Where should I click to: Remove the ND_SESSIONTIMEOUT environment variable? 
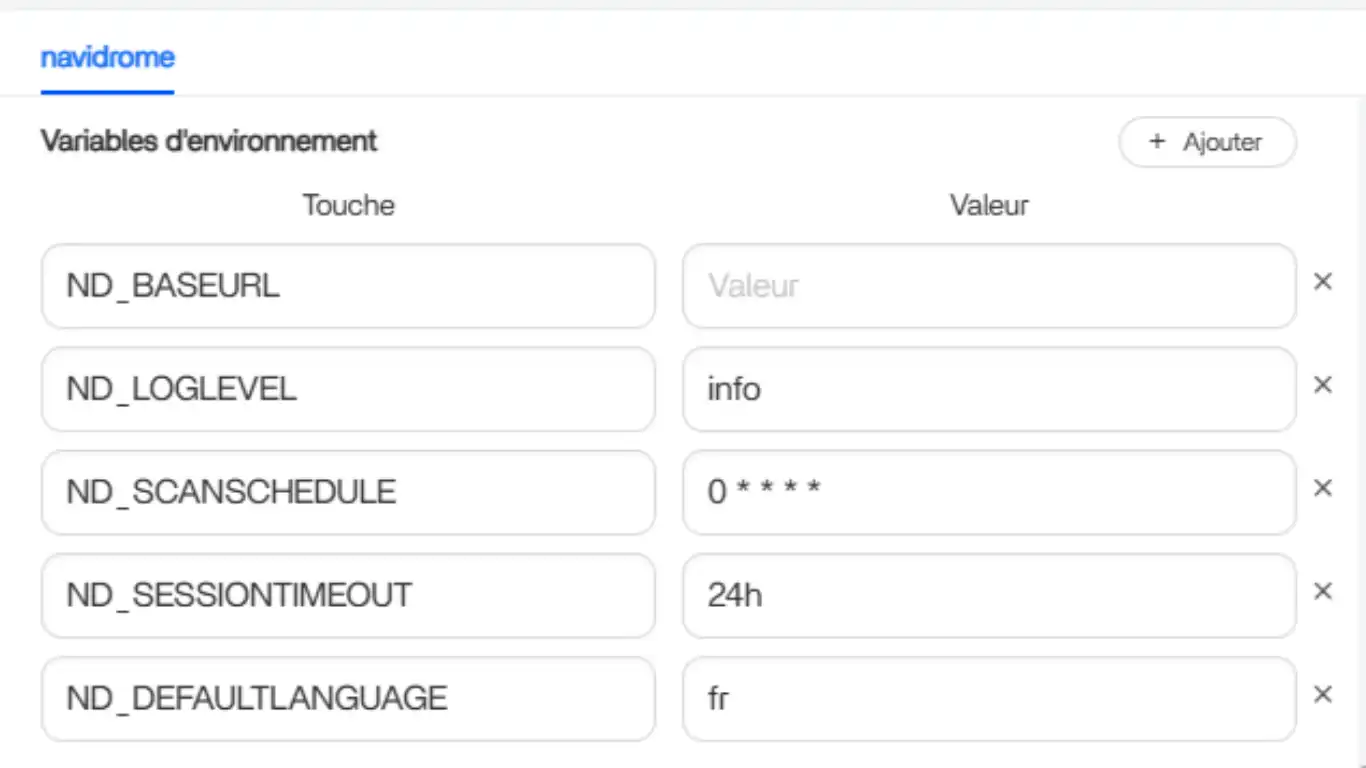click(x=1323, y=592)
